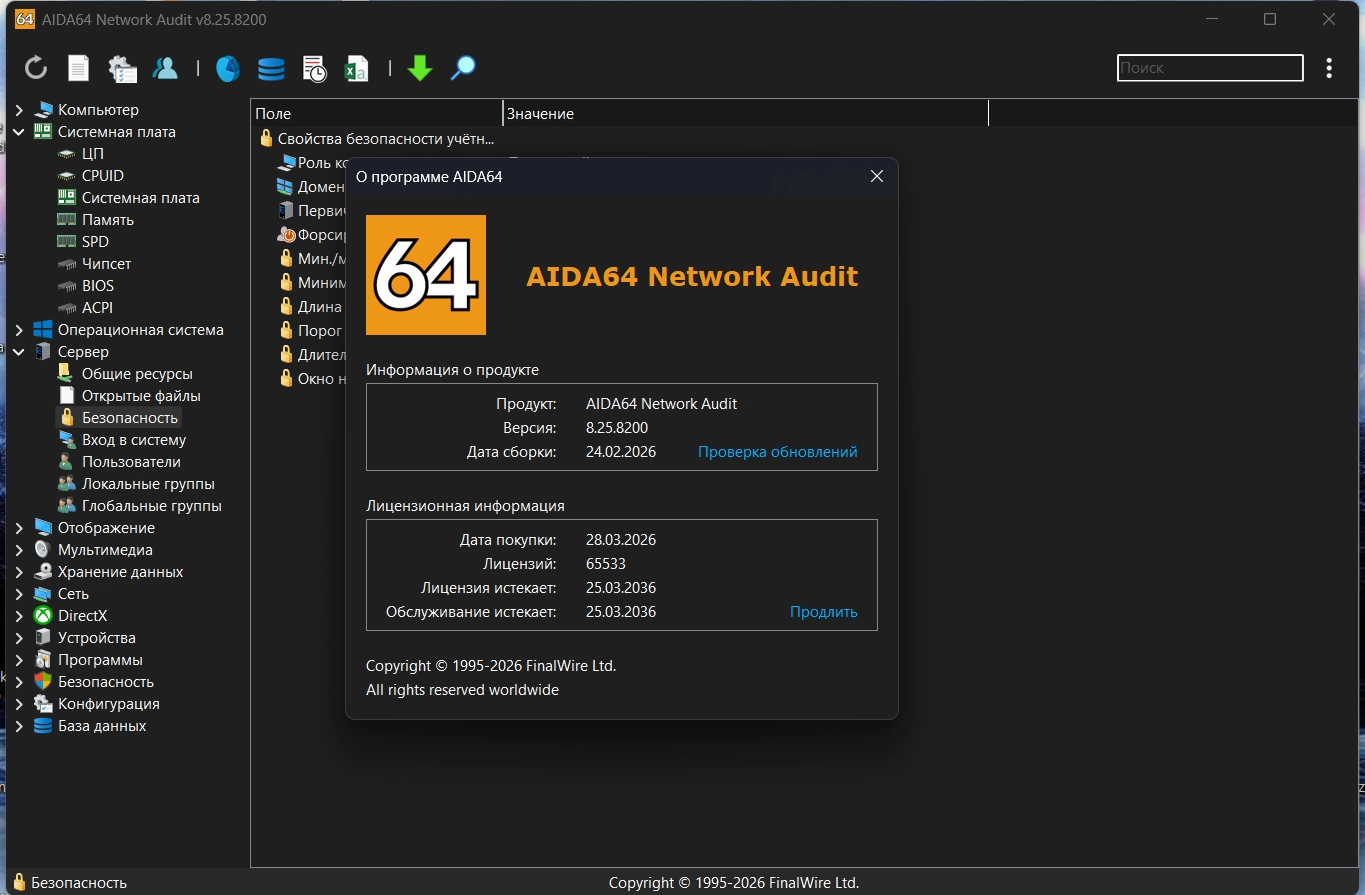The width and height of the screenshot is (1365, 895).
Task: Open the Report page icon in toolbar
Action: (78, 68)
